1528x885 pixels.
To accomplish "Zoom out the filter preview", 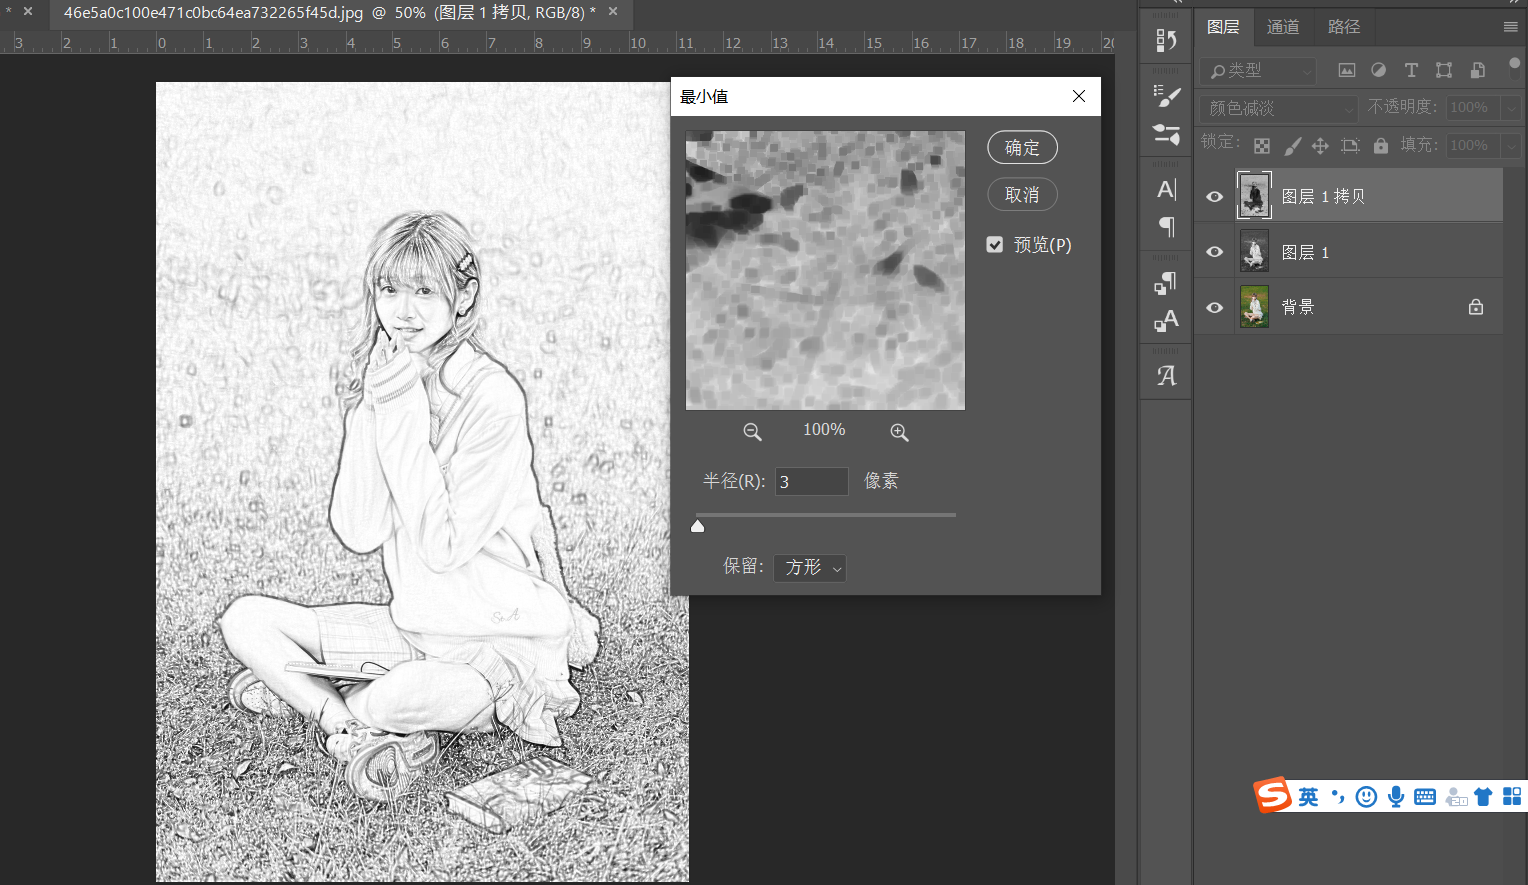I will pyautogui.click(x=752, y=432).
